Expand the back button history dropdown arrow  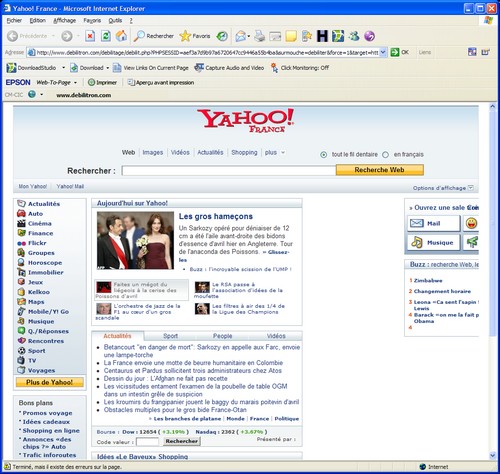(x=53, y=36)
